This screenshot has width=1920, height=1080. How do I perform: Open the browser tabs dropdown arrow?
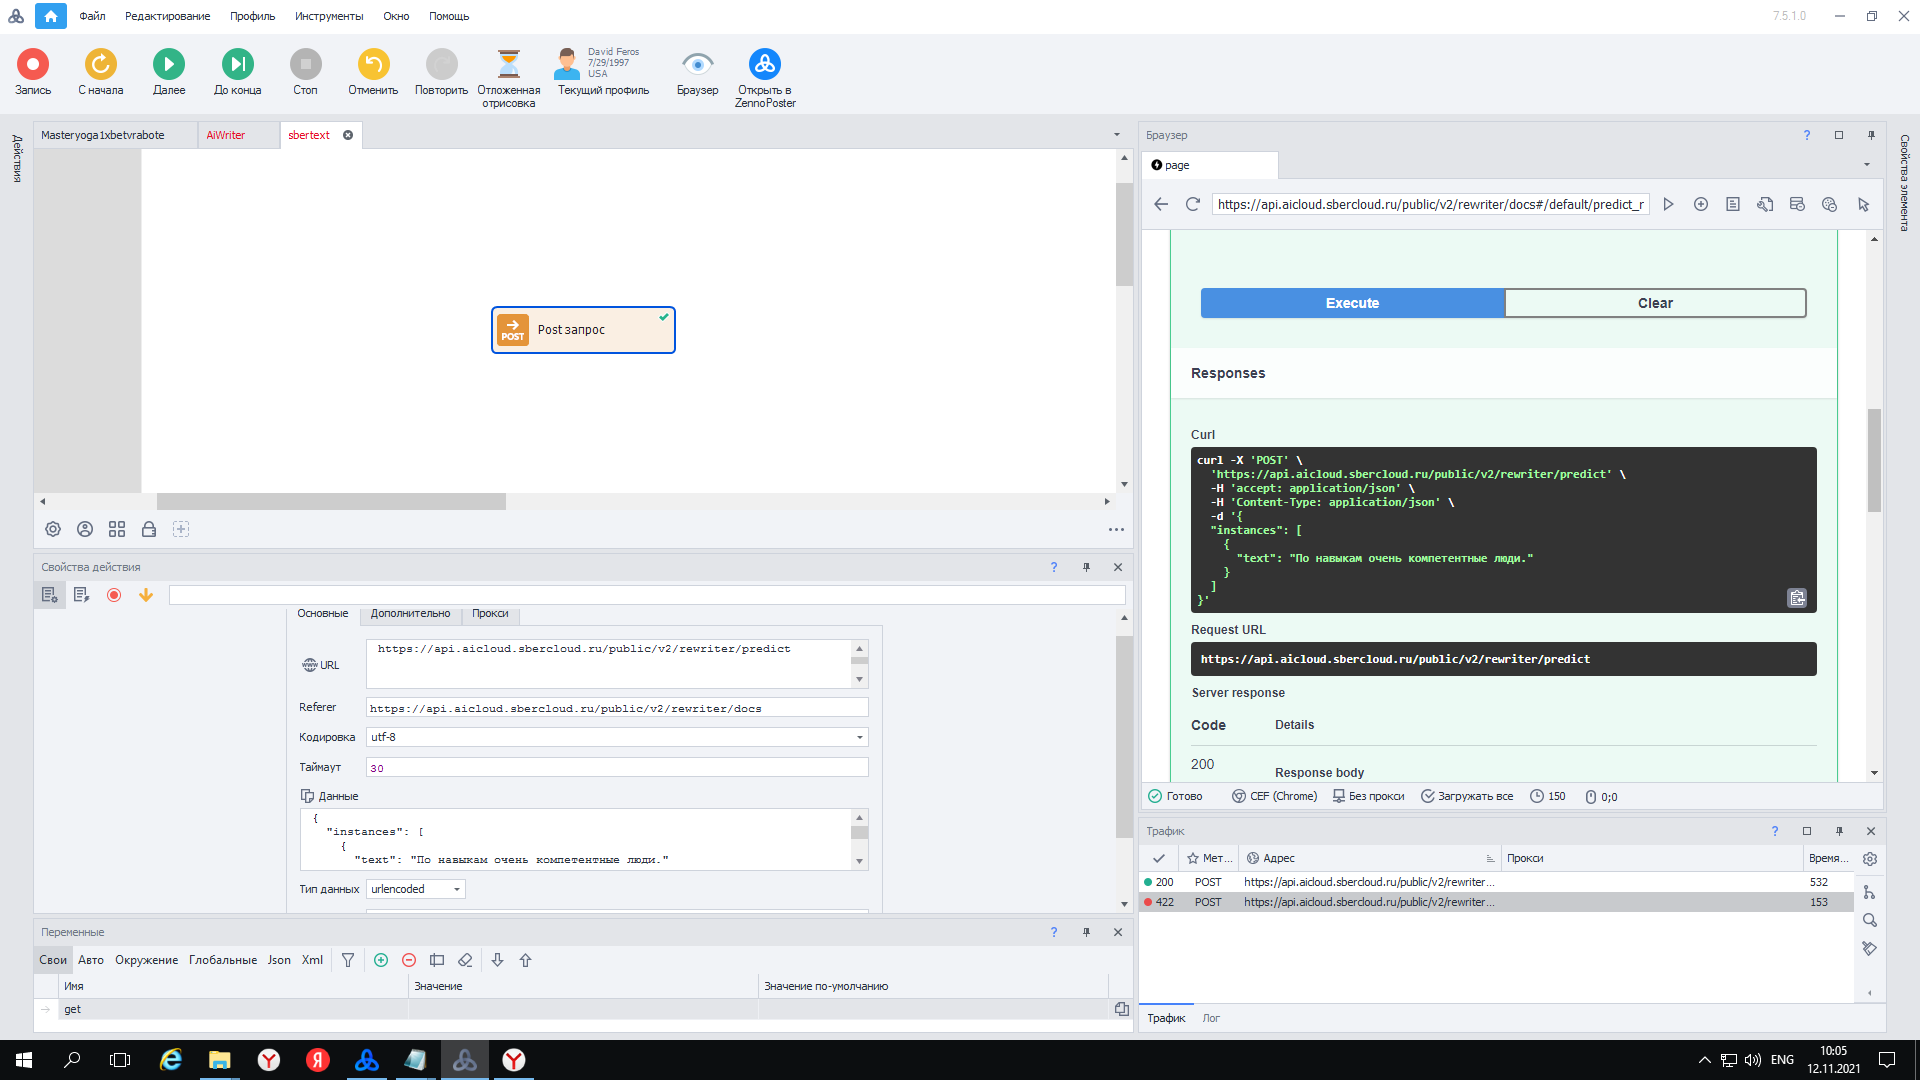pyautogui.click(x=1867, y=165)
